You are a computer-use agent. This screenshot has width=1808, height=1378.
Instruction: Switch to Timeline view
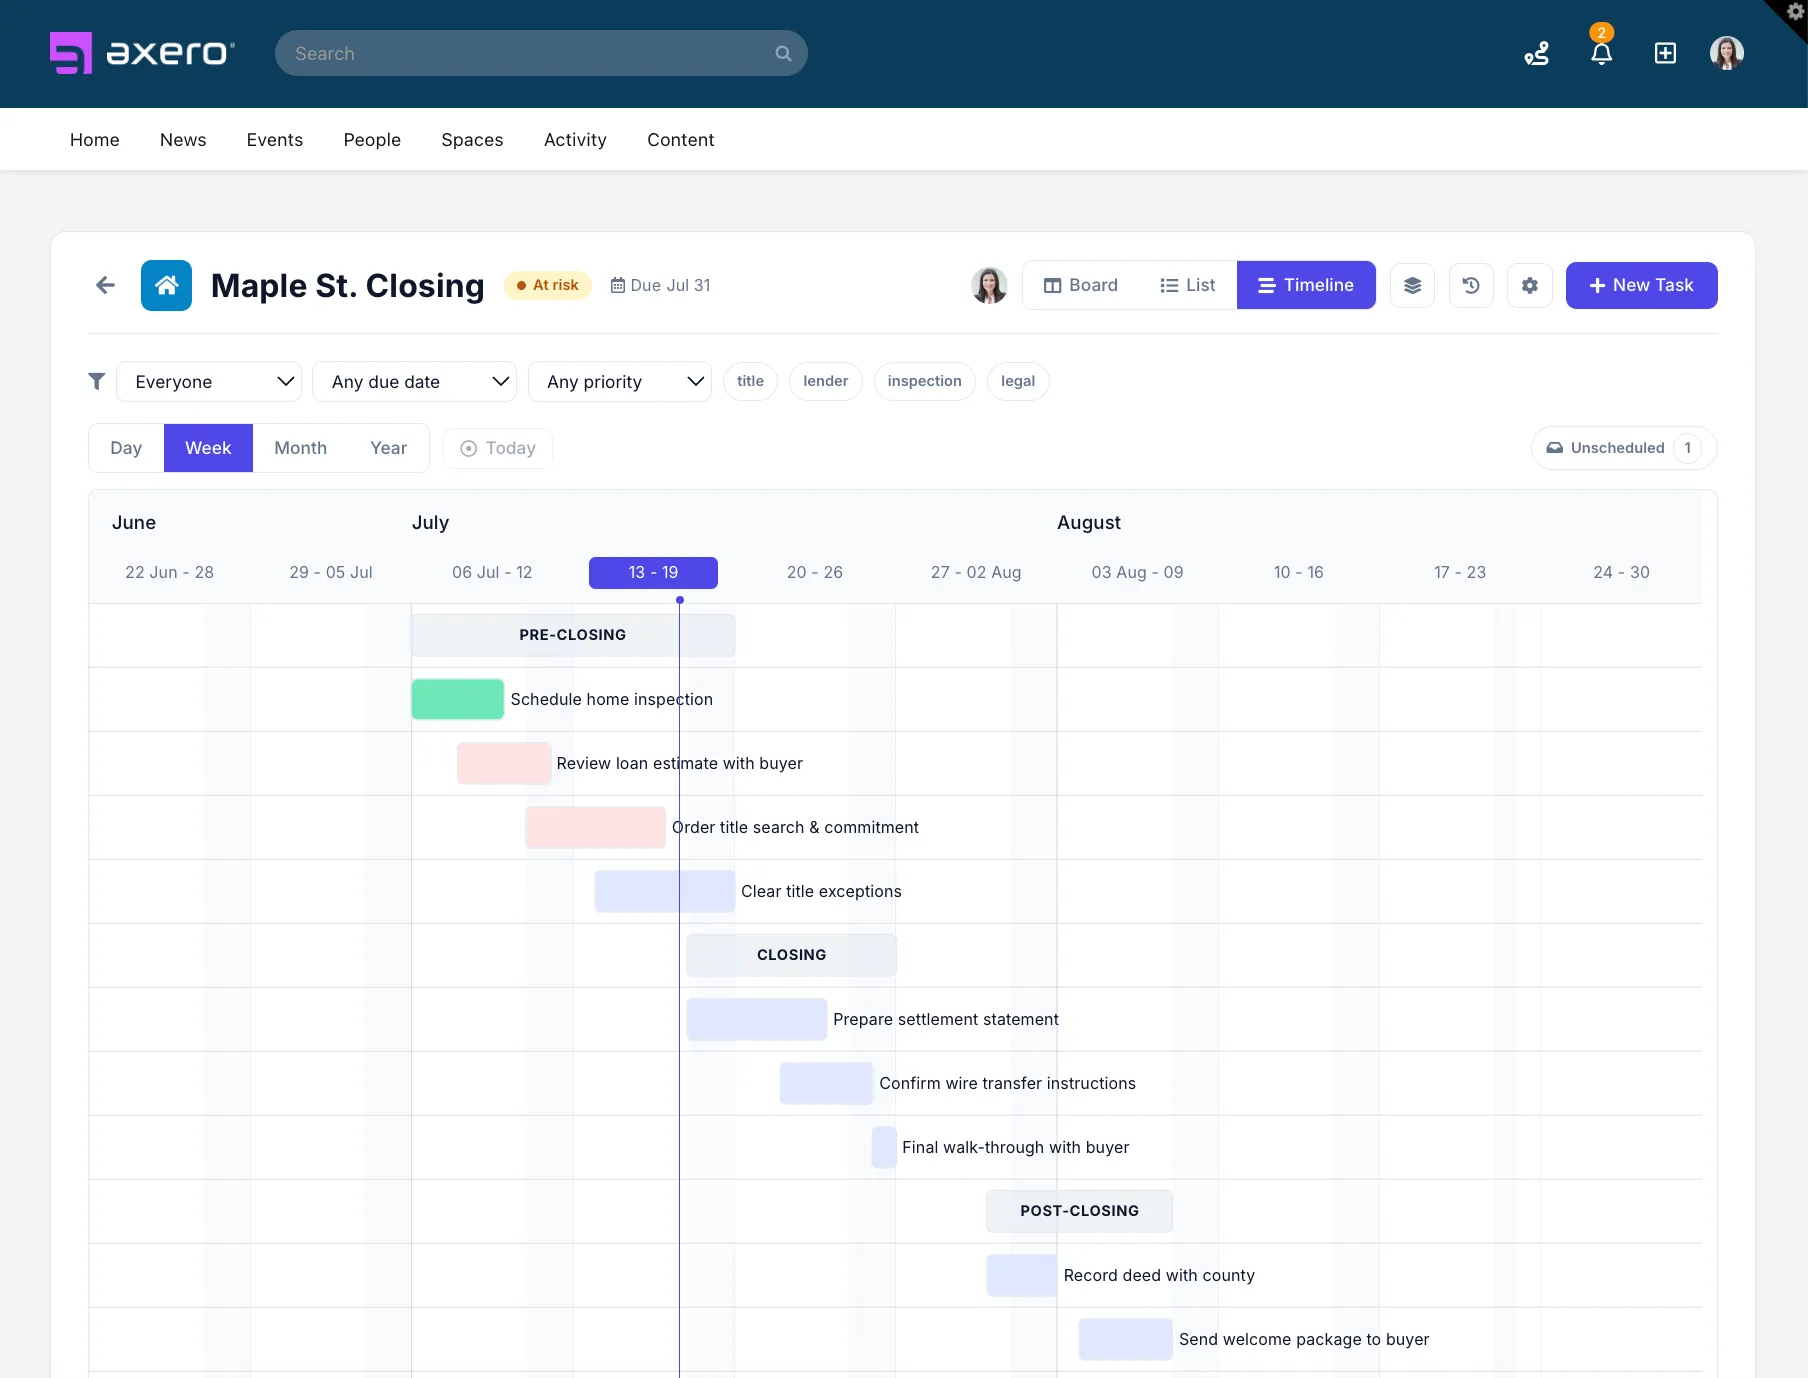click(1306, 285)
